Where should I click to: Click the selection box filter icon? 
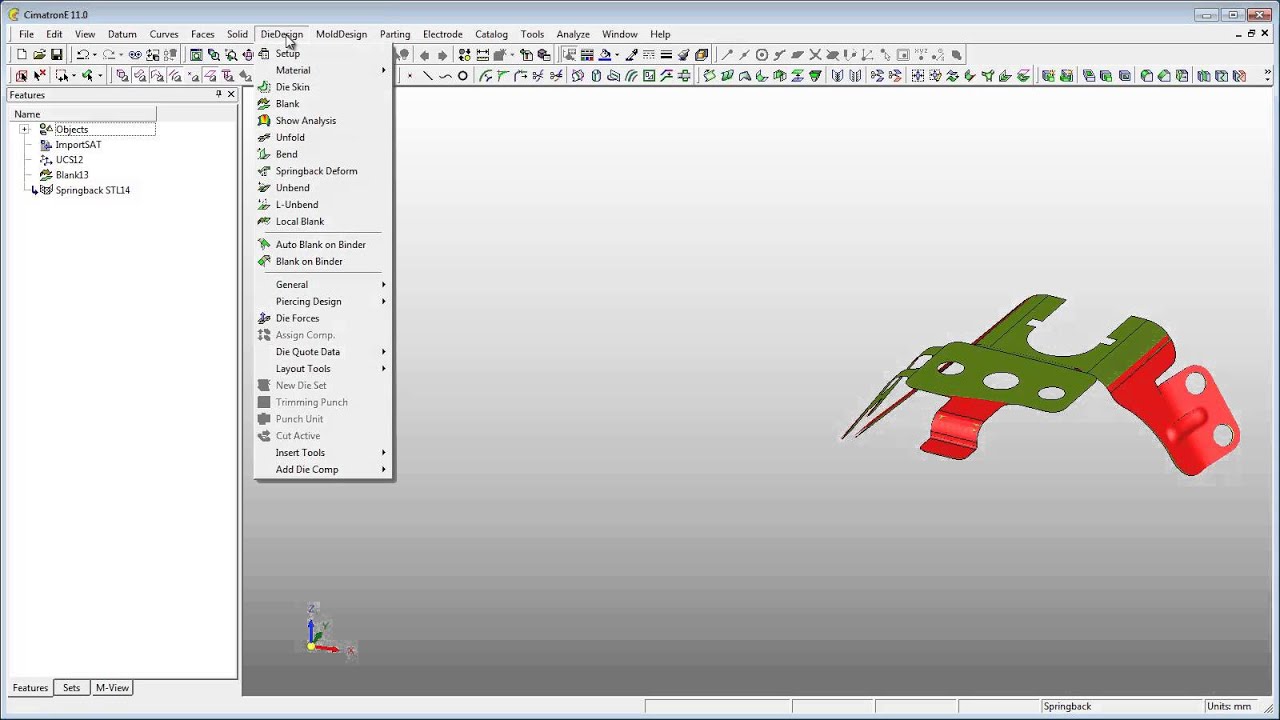[62, 75]
